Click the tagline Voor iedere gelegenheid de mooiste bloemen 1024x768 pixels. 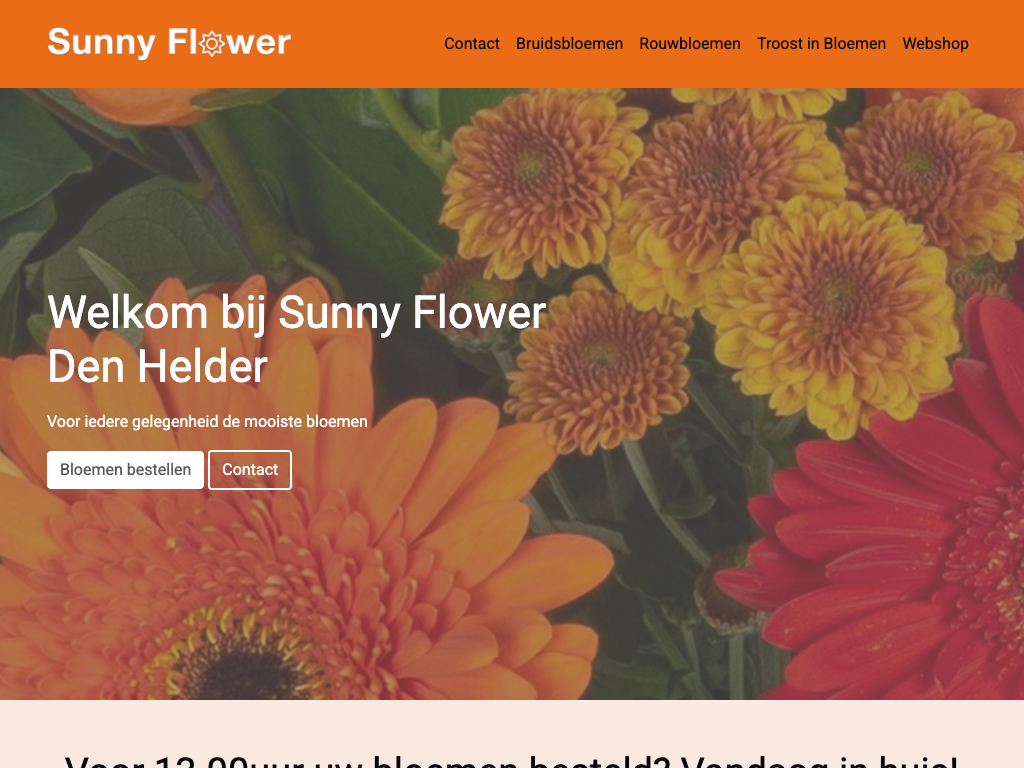(x=207, y=421)
